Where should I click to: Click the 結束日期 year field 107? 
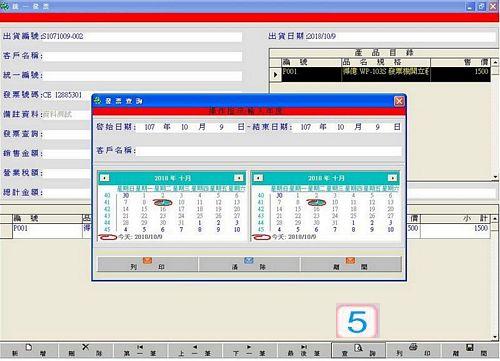coord(305,127)
